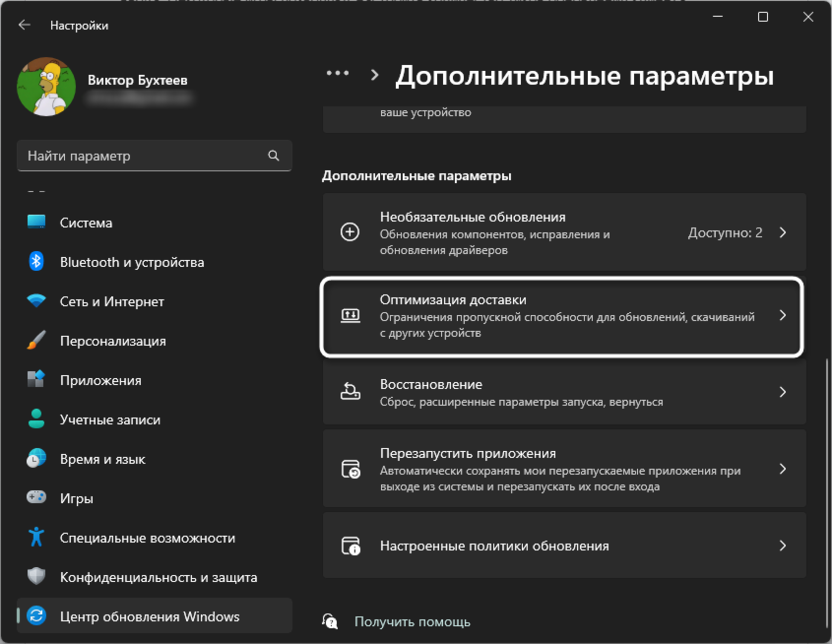
Task: Click the back arrow in Settings header
Action: tap(24, 25)
